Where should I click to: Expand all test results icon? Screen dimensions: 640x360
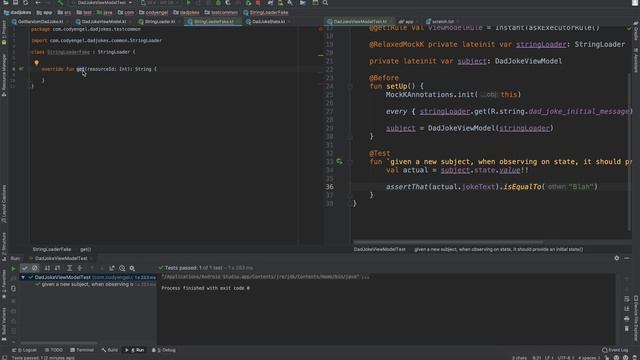click(69, 268)
